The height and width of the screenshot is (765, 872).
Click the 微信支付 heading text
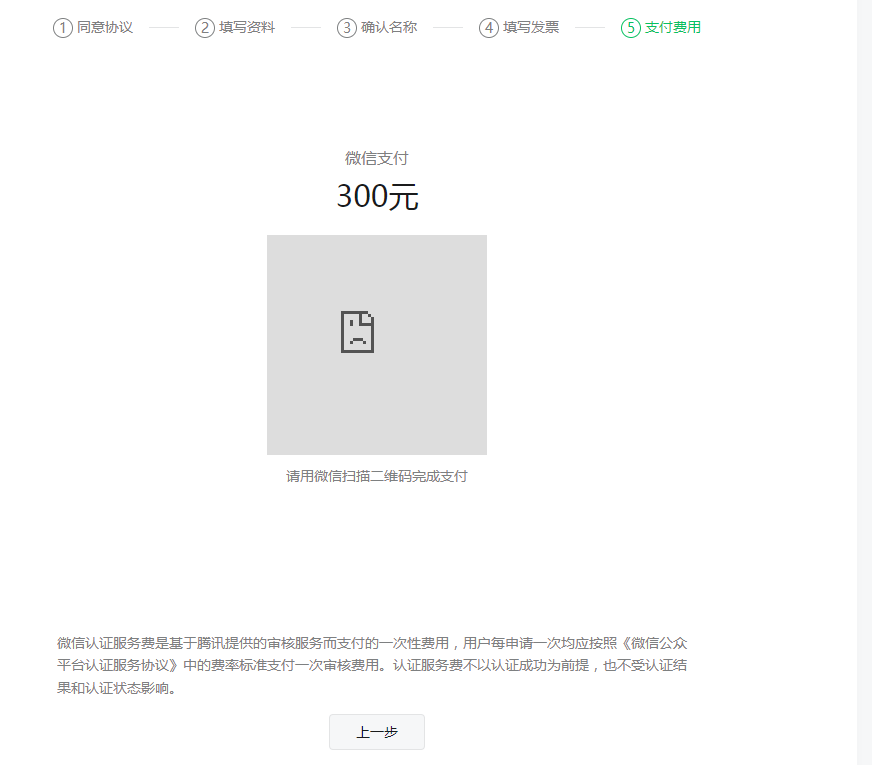376,158
